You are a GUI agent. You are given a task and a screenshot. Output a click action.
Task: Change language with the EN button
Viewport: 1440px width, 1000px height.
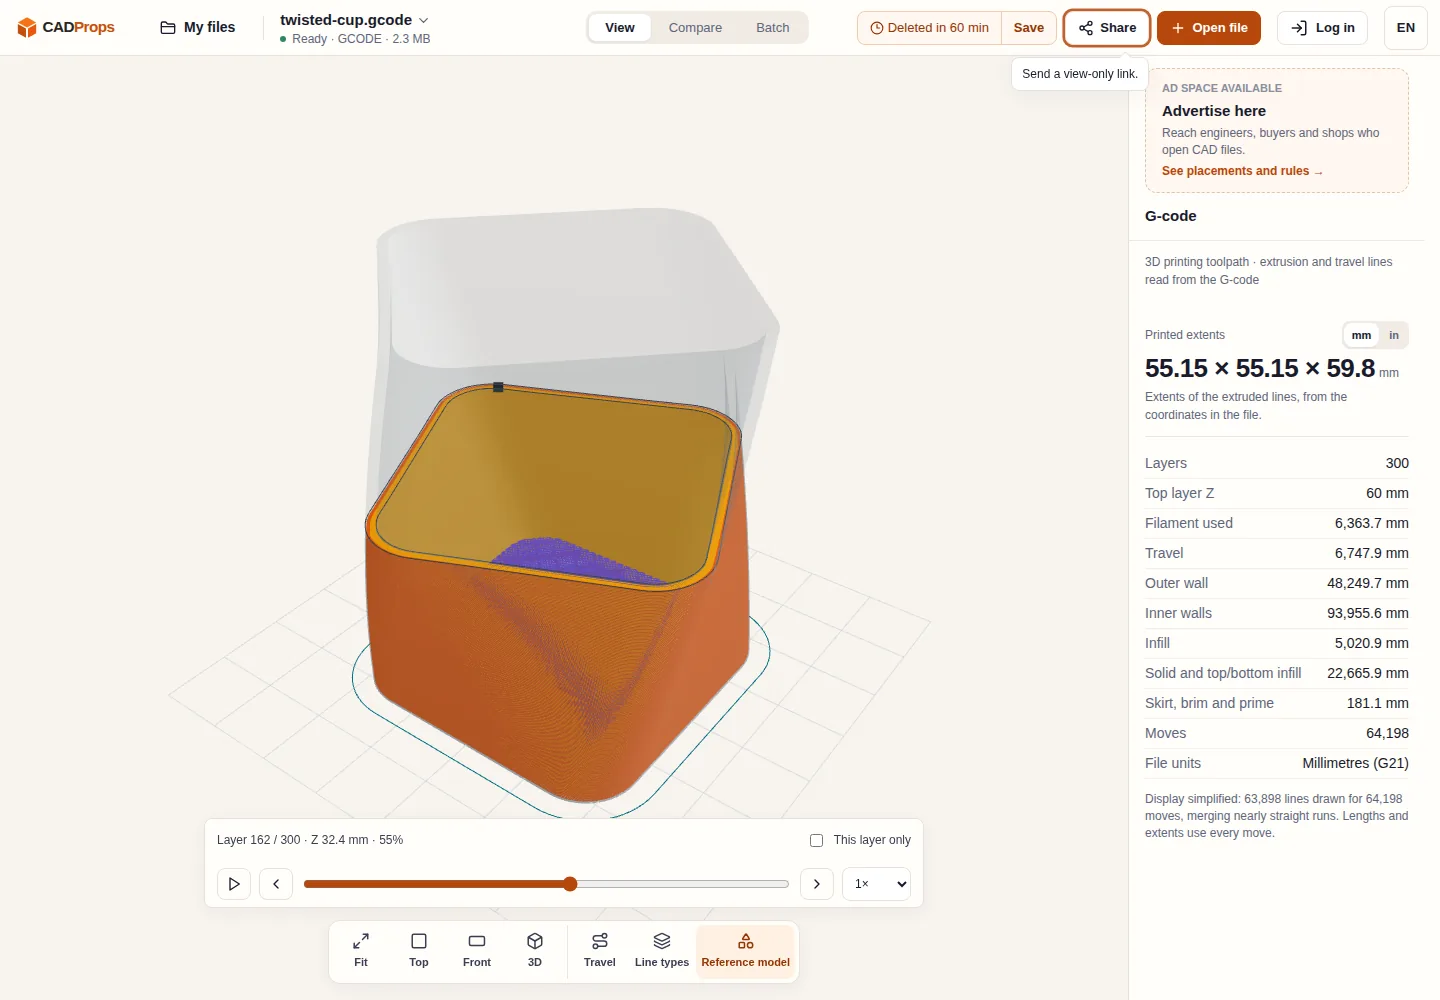coord(1406,28)
